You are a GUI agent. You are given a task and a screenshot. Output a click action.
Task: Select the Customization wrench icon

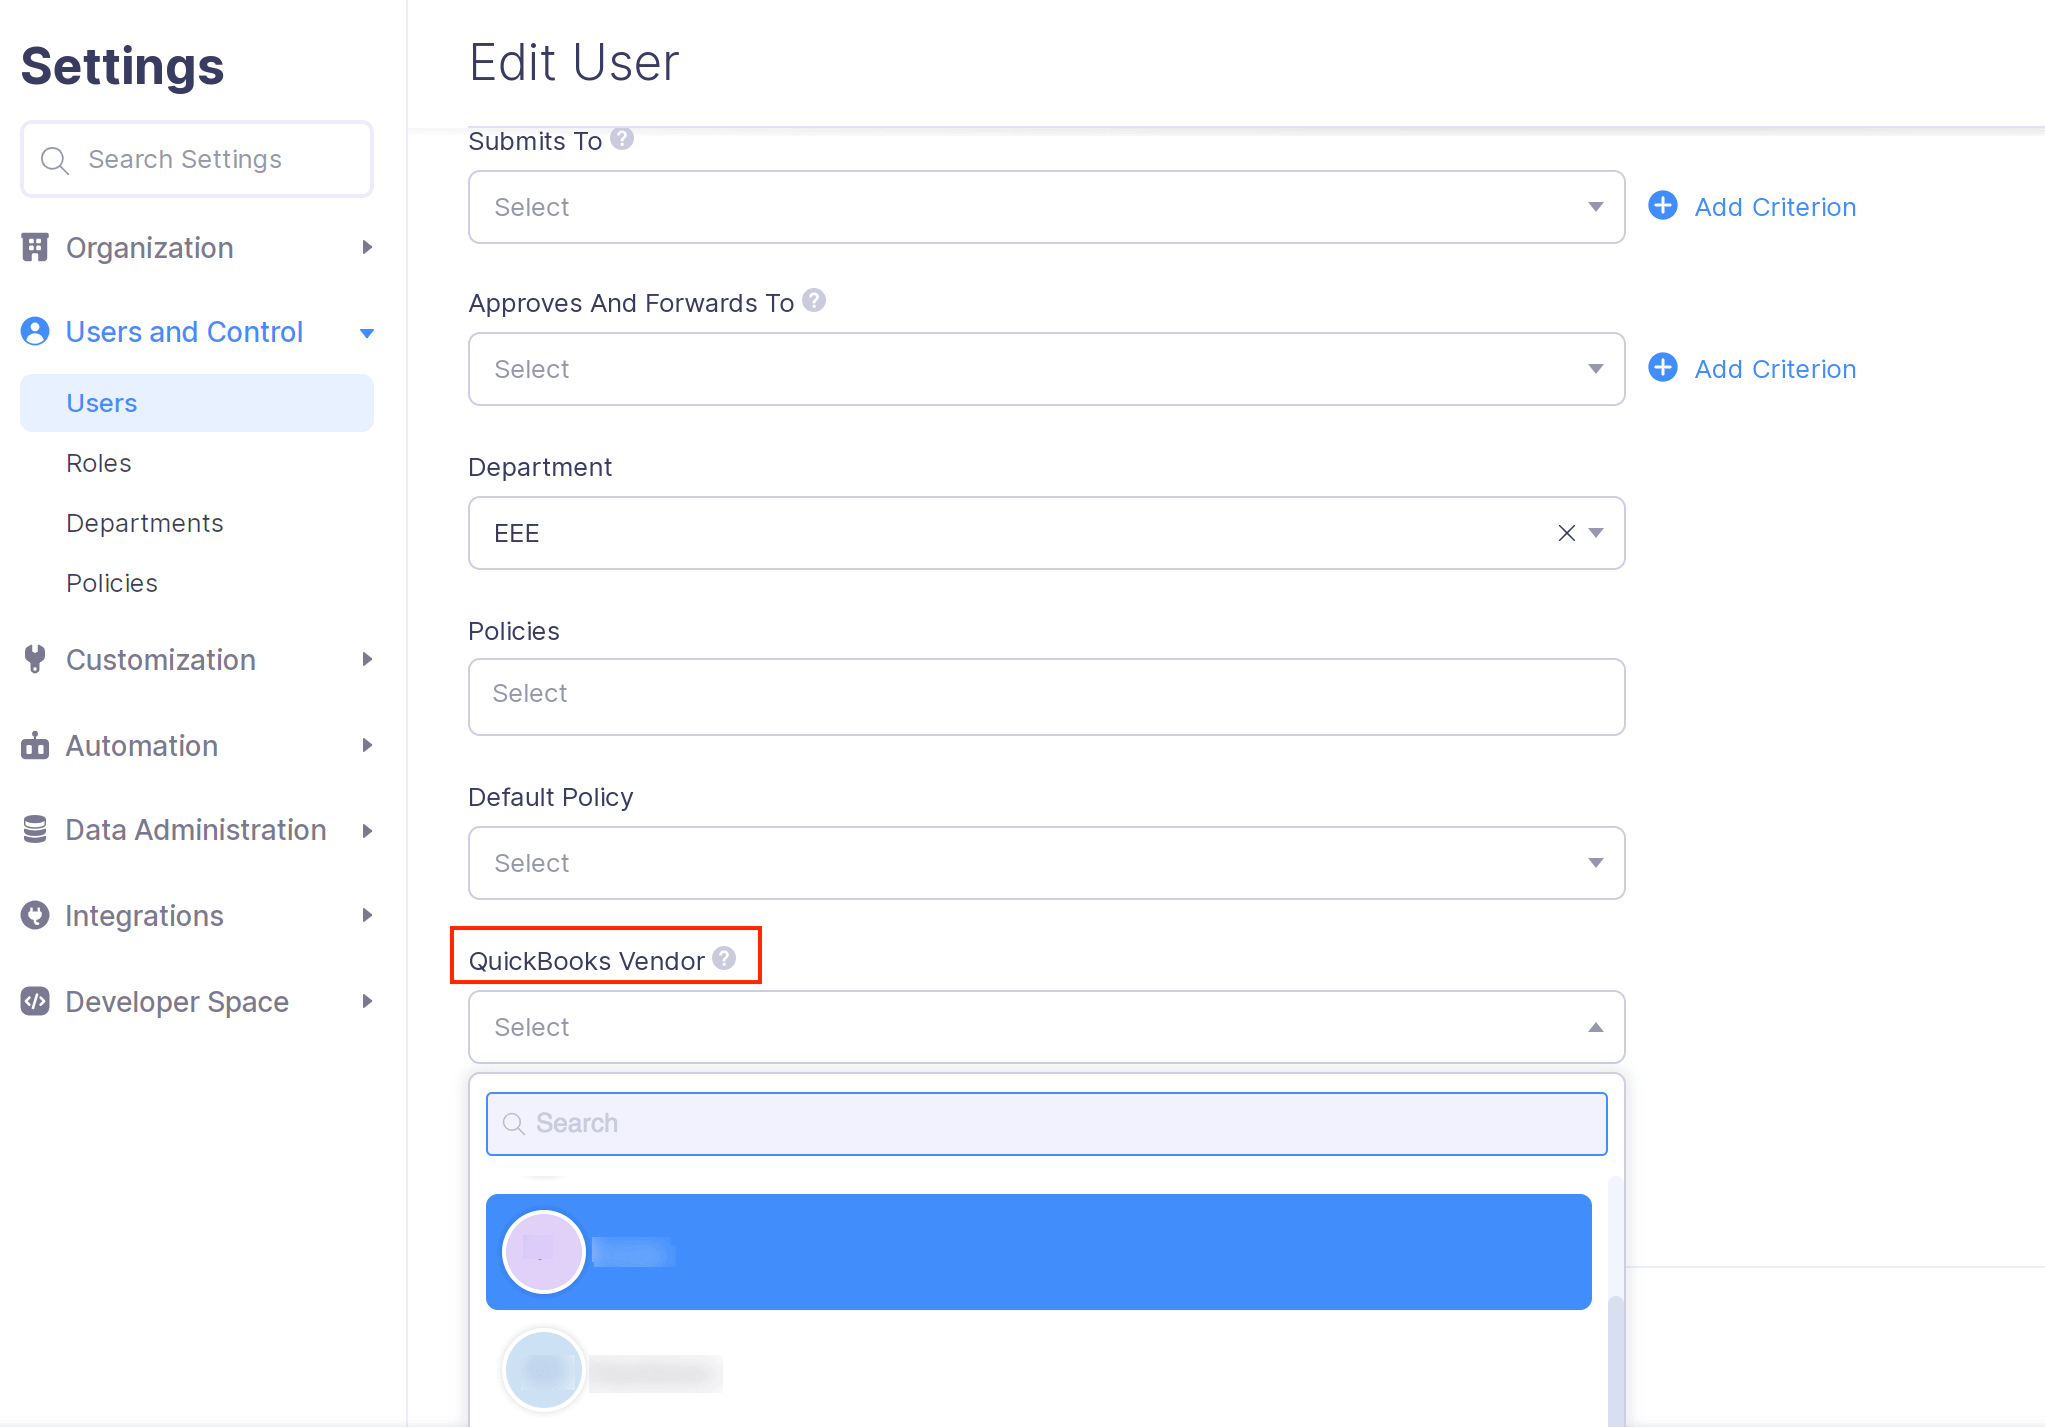pos(35,659)
